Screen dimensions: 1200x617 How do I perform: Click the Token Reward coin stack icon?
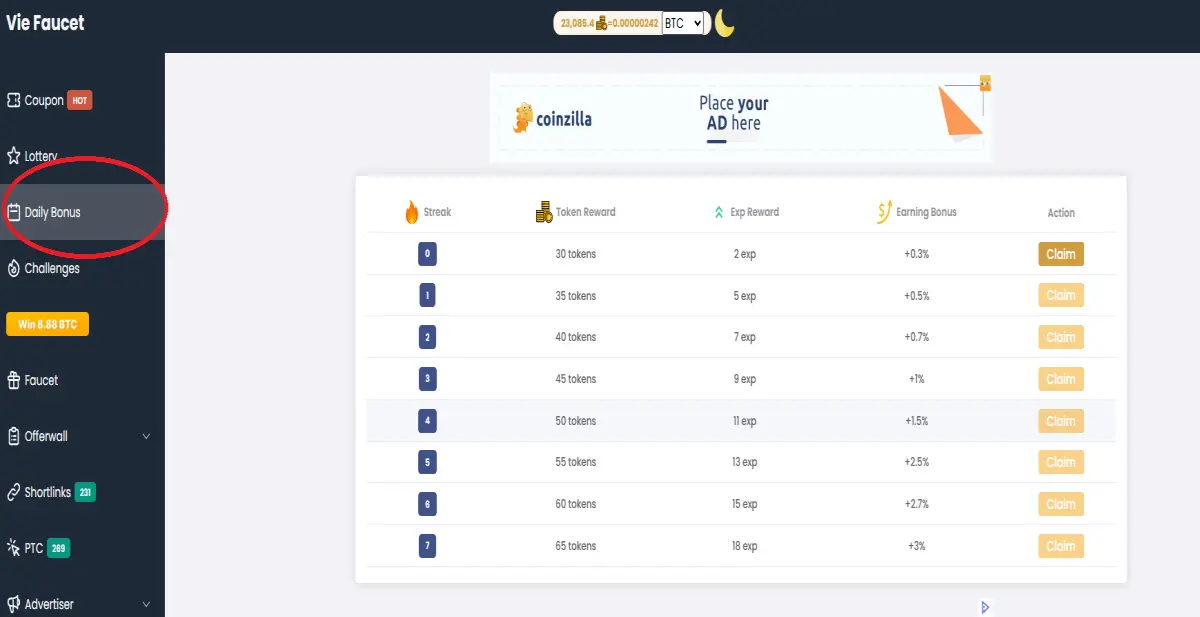(x=544, y=212)
